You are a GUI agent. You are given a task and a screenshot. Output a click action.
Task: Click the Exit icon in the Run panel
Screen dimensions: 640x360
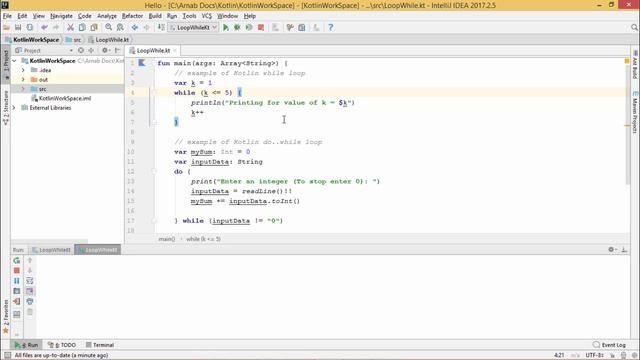tap(17, 301)
